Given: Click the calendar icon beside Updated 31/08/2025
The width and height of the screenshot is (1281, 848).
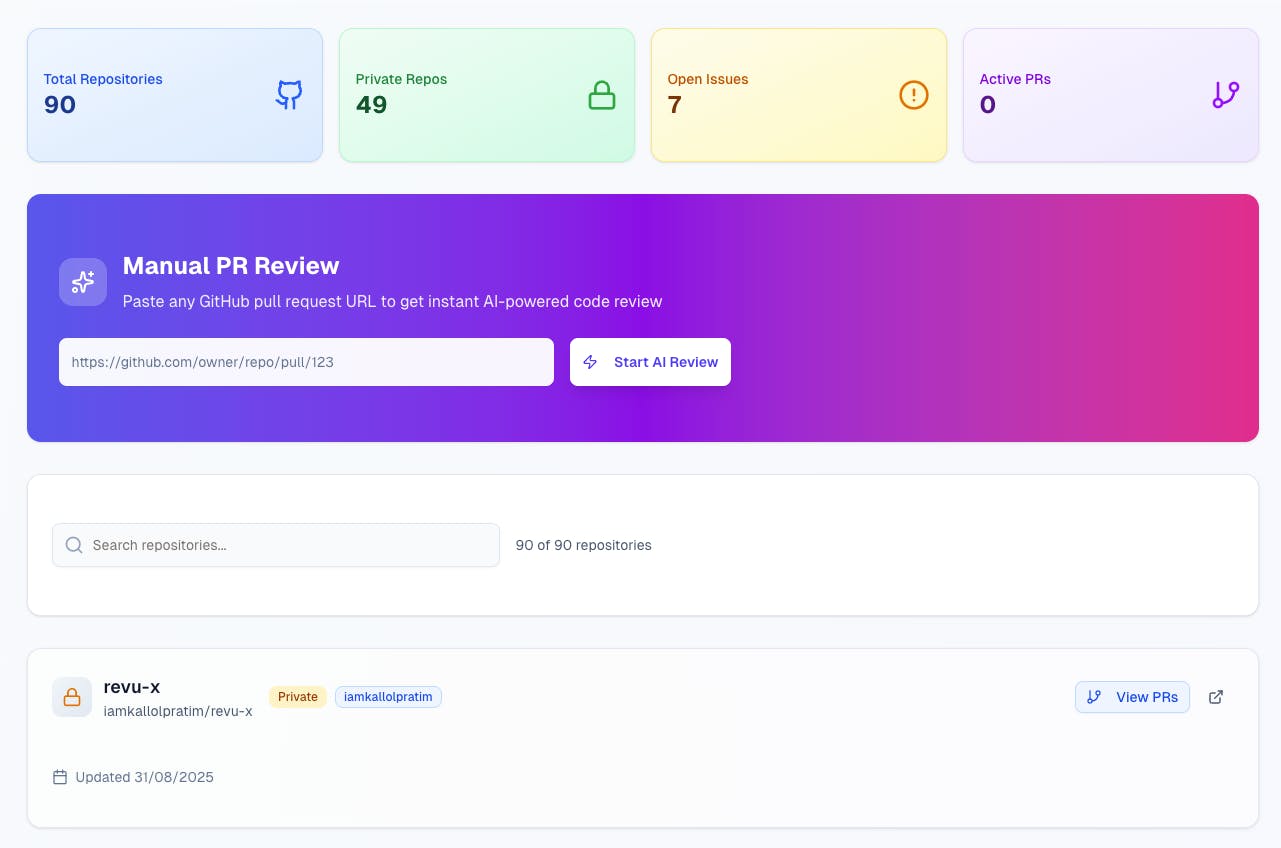Looking at the screenshot, I should click(x=60, y=777).
